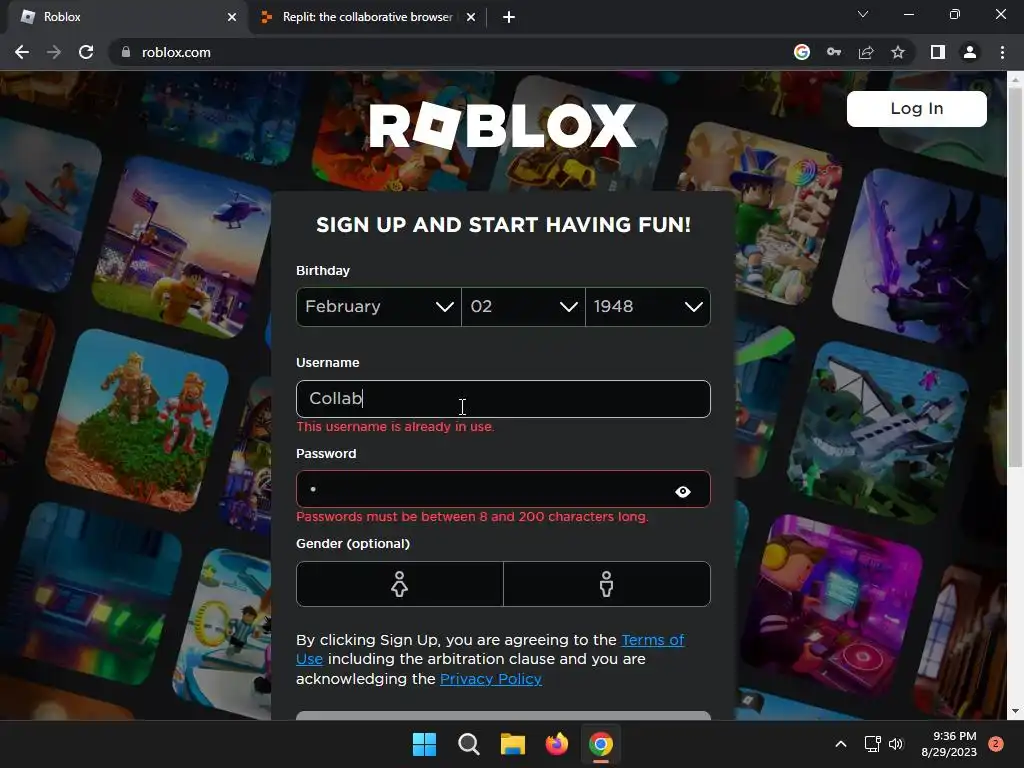Click the crashed airplane game thumbnail
This screenshot has width=1024, height=768.
pos(878,431)
